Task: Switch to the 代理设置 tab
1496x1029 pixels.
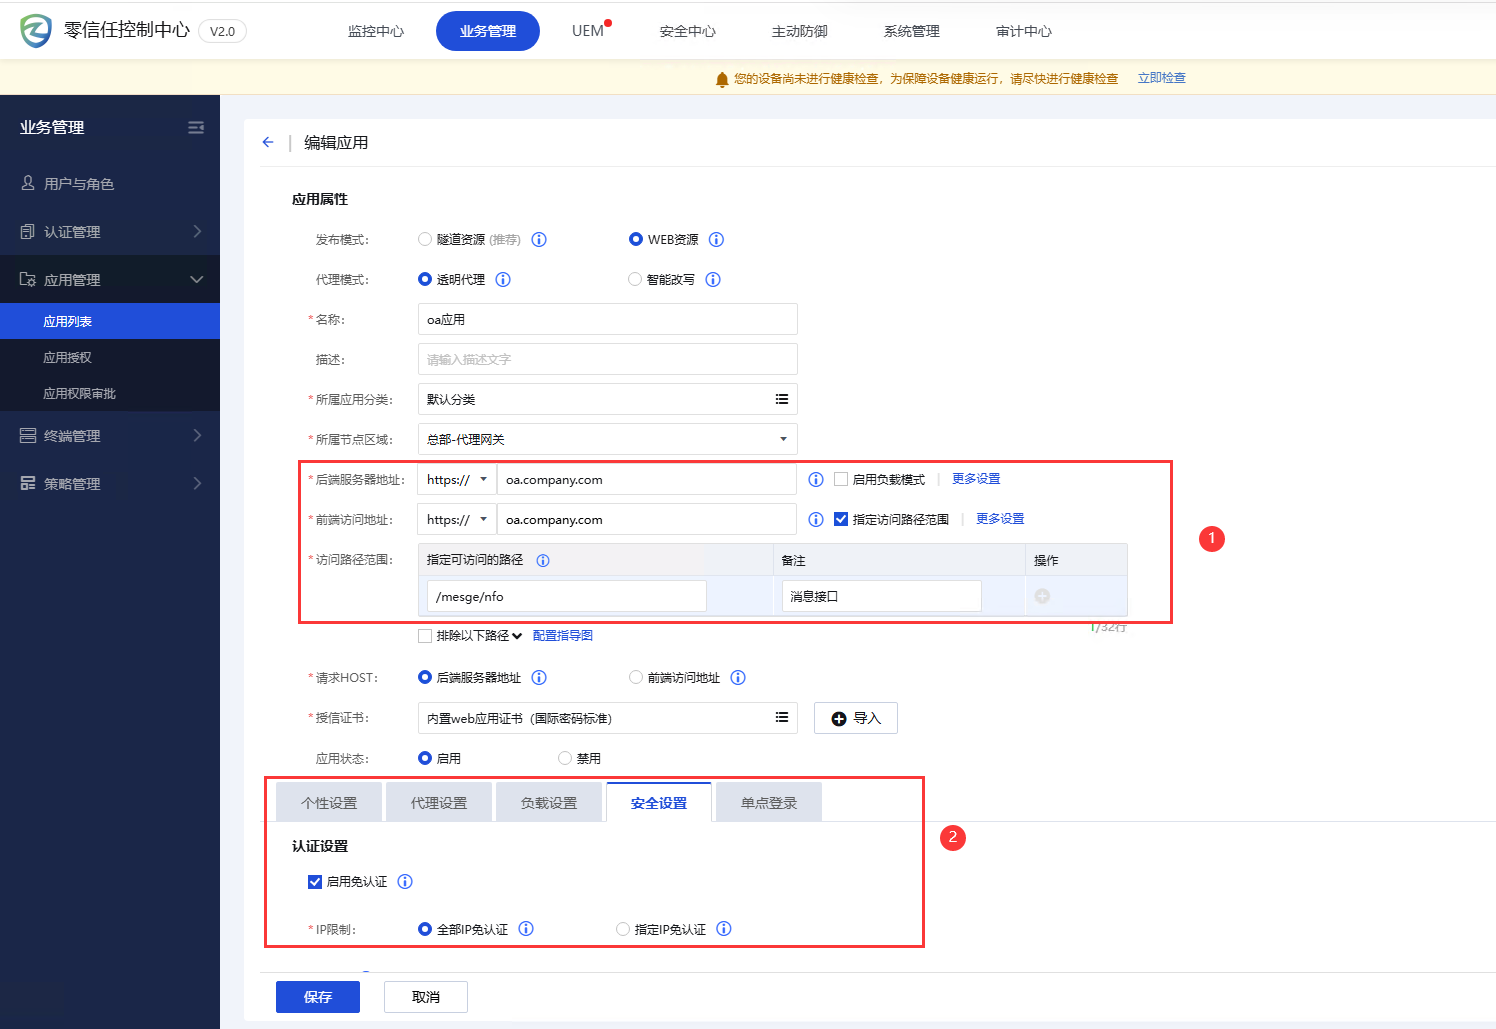Action: 439,803
